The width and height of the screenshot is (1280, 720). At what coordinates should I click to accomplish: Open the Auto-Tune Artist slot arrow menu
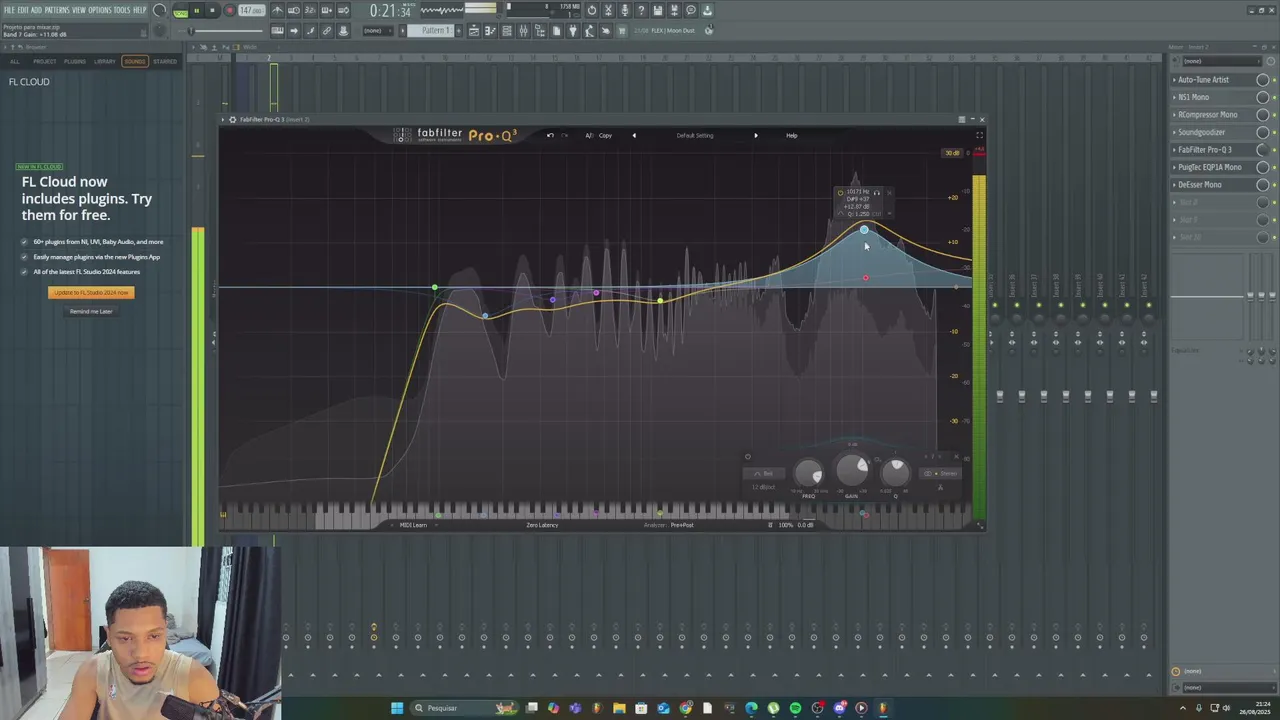[1174, 80]
